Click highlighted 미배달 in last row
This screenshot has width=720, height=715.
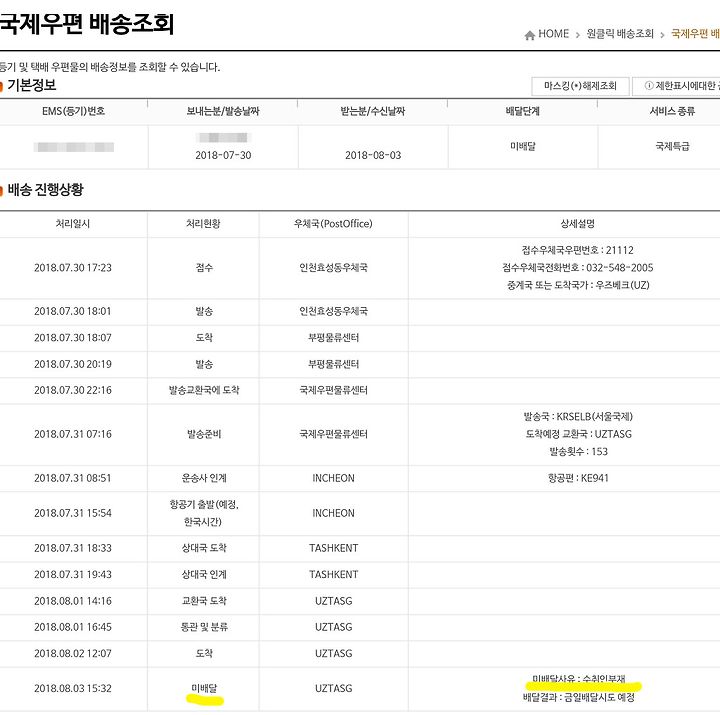point(204,688)
